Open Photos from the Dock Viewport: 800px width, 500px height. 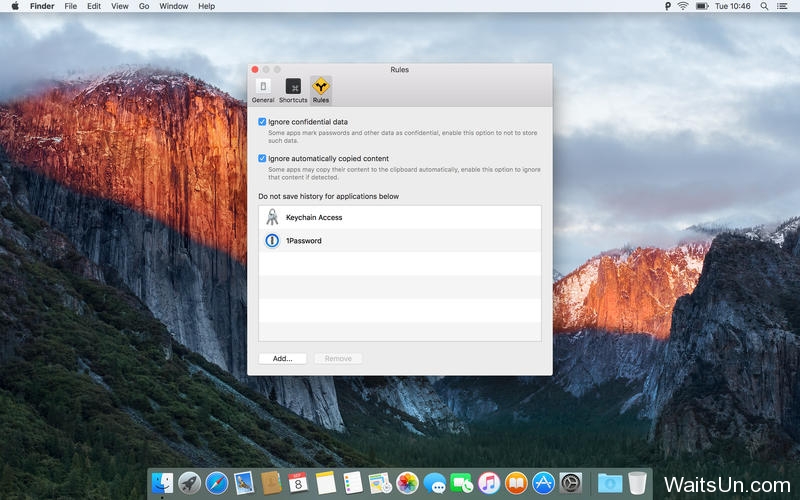coord(407,483)
